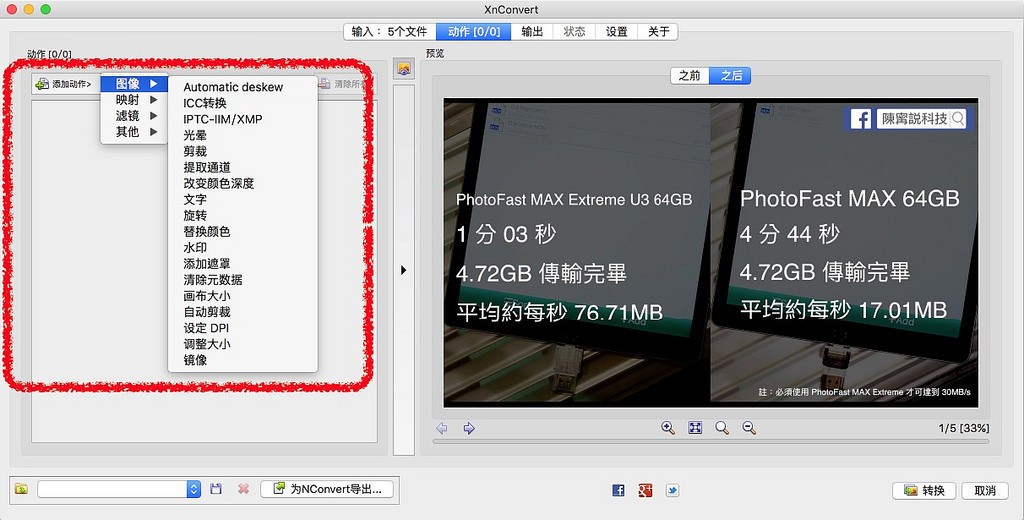Zoom in on the preview
This screenshot has width=1024, height=520.
[x=667, y=428]
